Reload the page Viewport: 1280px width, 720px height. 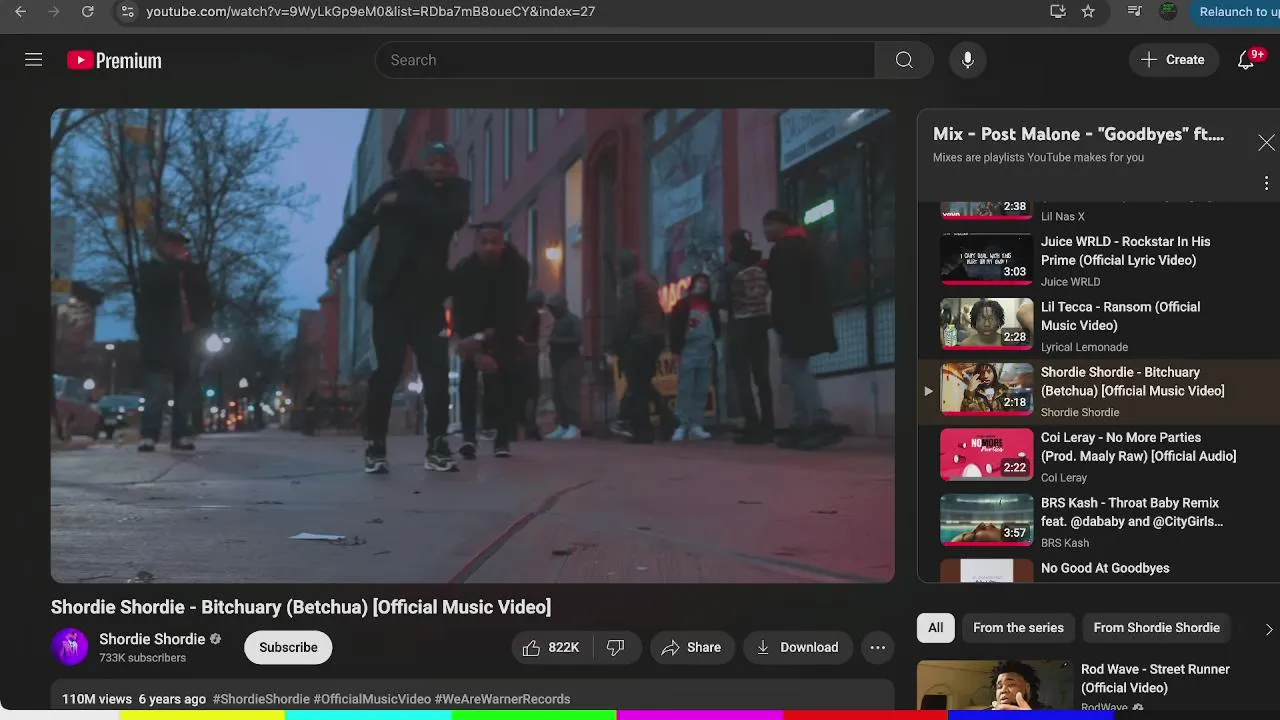pos(87,12)
